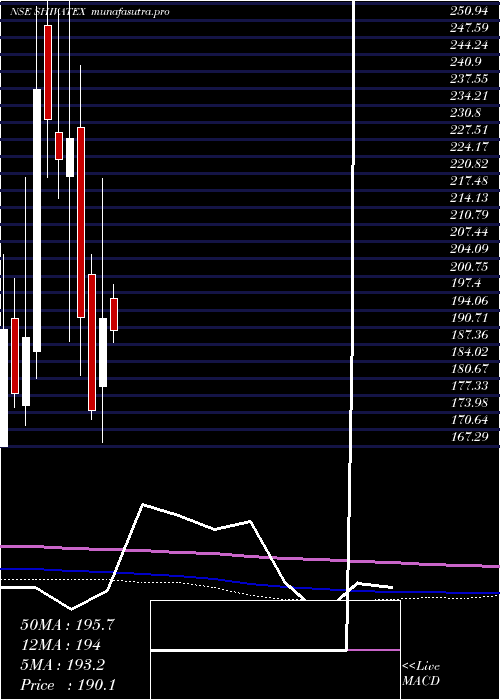Click price label 180.67
Image resolution: width=500 pixels, height=700 pixels.
coord(469,368)
